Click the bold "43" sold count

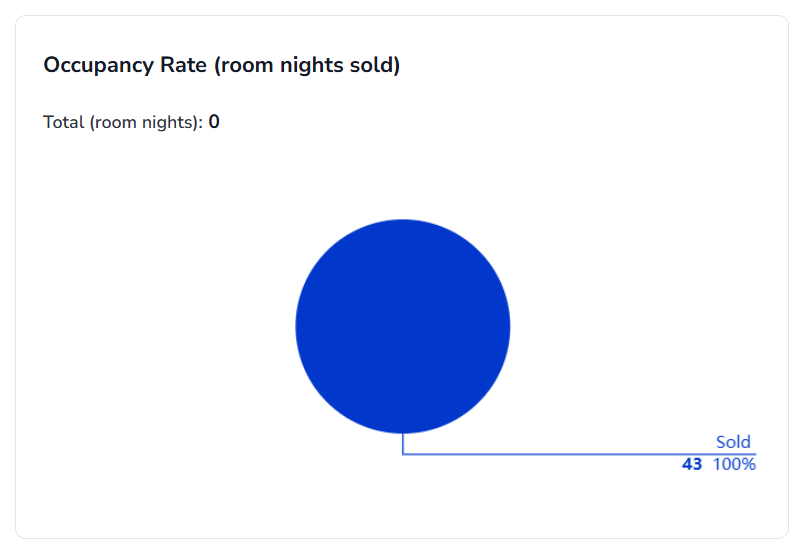[x=691, y=464]
